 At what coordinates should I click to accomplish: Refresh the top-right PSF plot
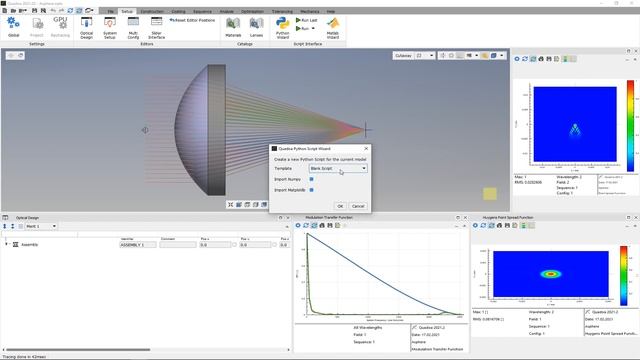pyautogui.click(x=525, y=59)
